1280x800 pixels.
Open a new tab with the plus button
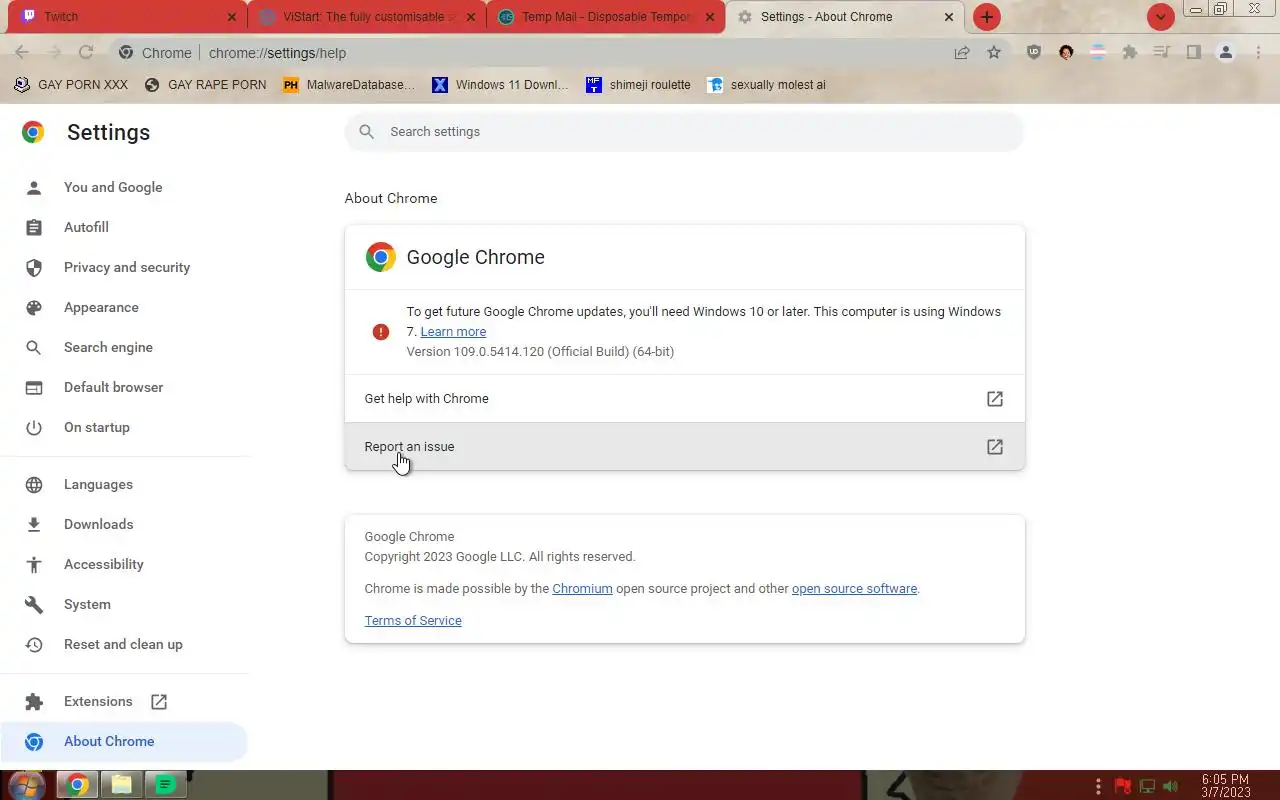987,17
